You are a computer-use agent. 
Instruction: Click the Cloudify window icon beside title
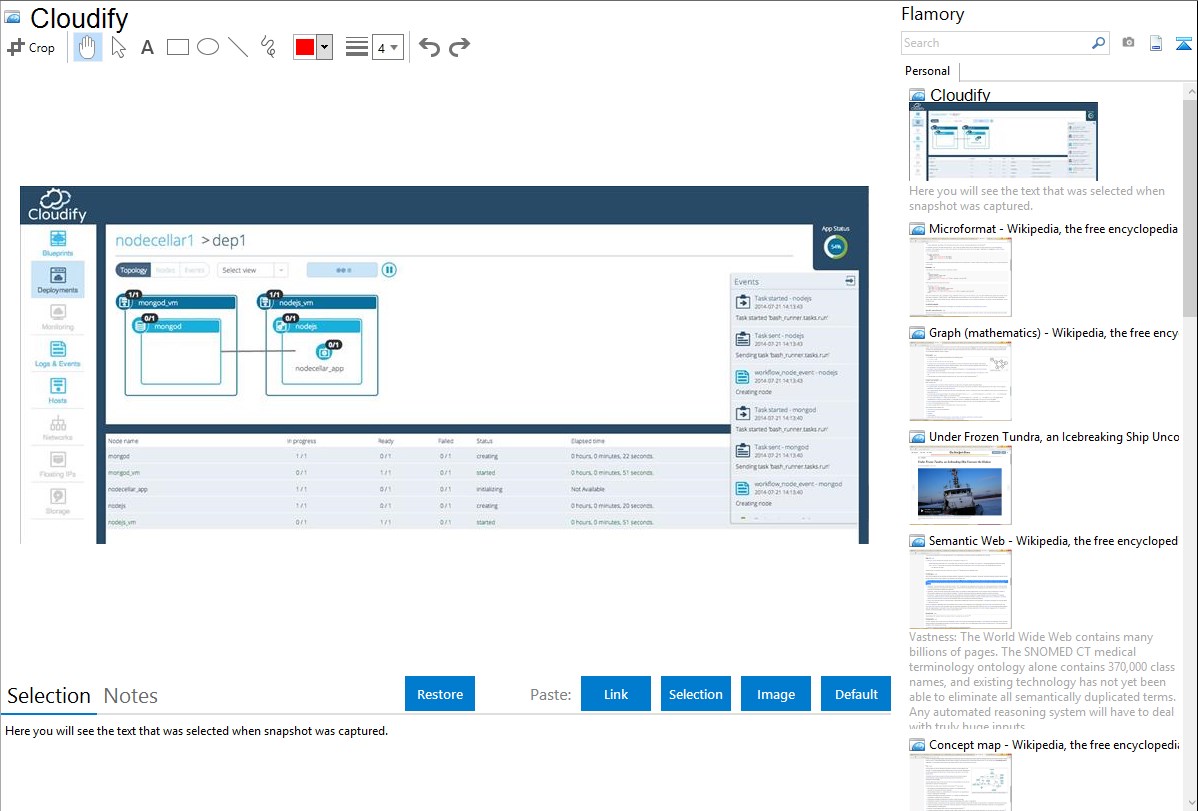[12, 17]
